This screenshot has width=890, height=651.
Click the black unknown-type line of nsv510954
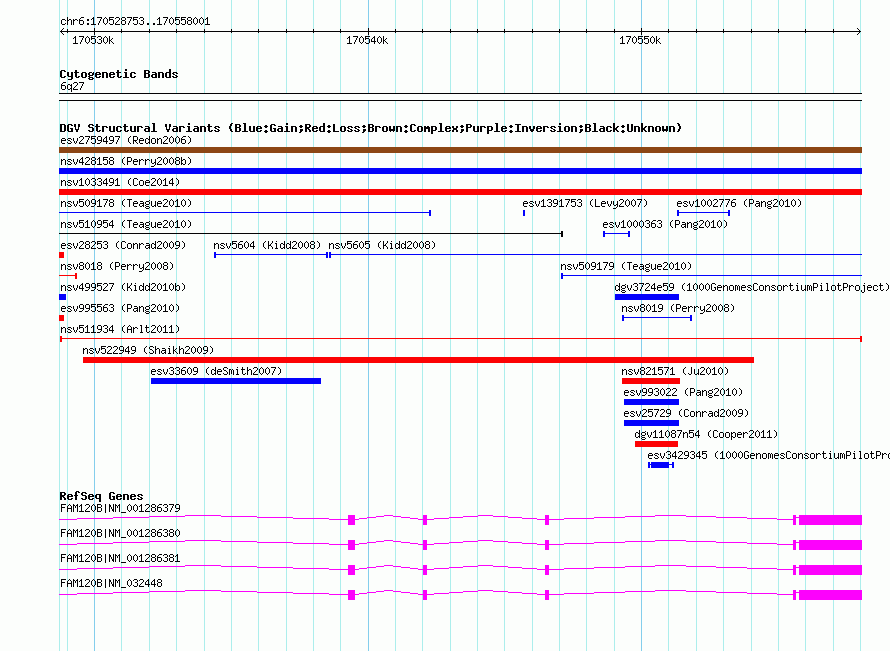tap(311, 233)
